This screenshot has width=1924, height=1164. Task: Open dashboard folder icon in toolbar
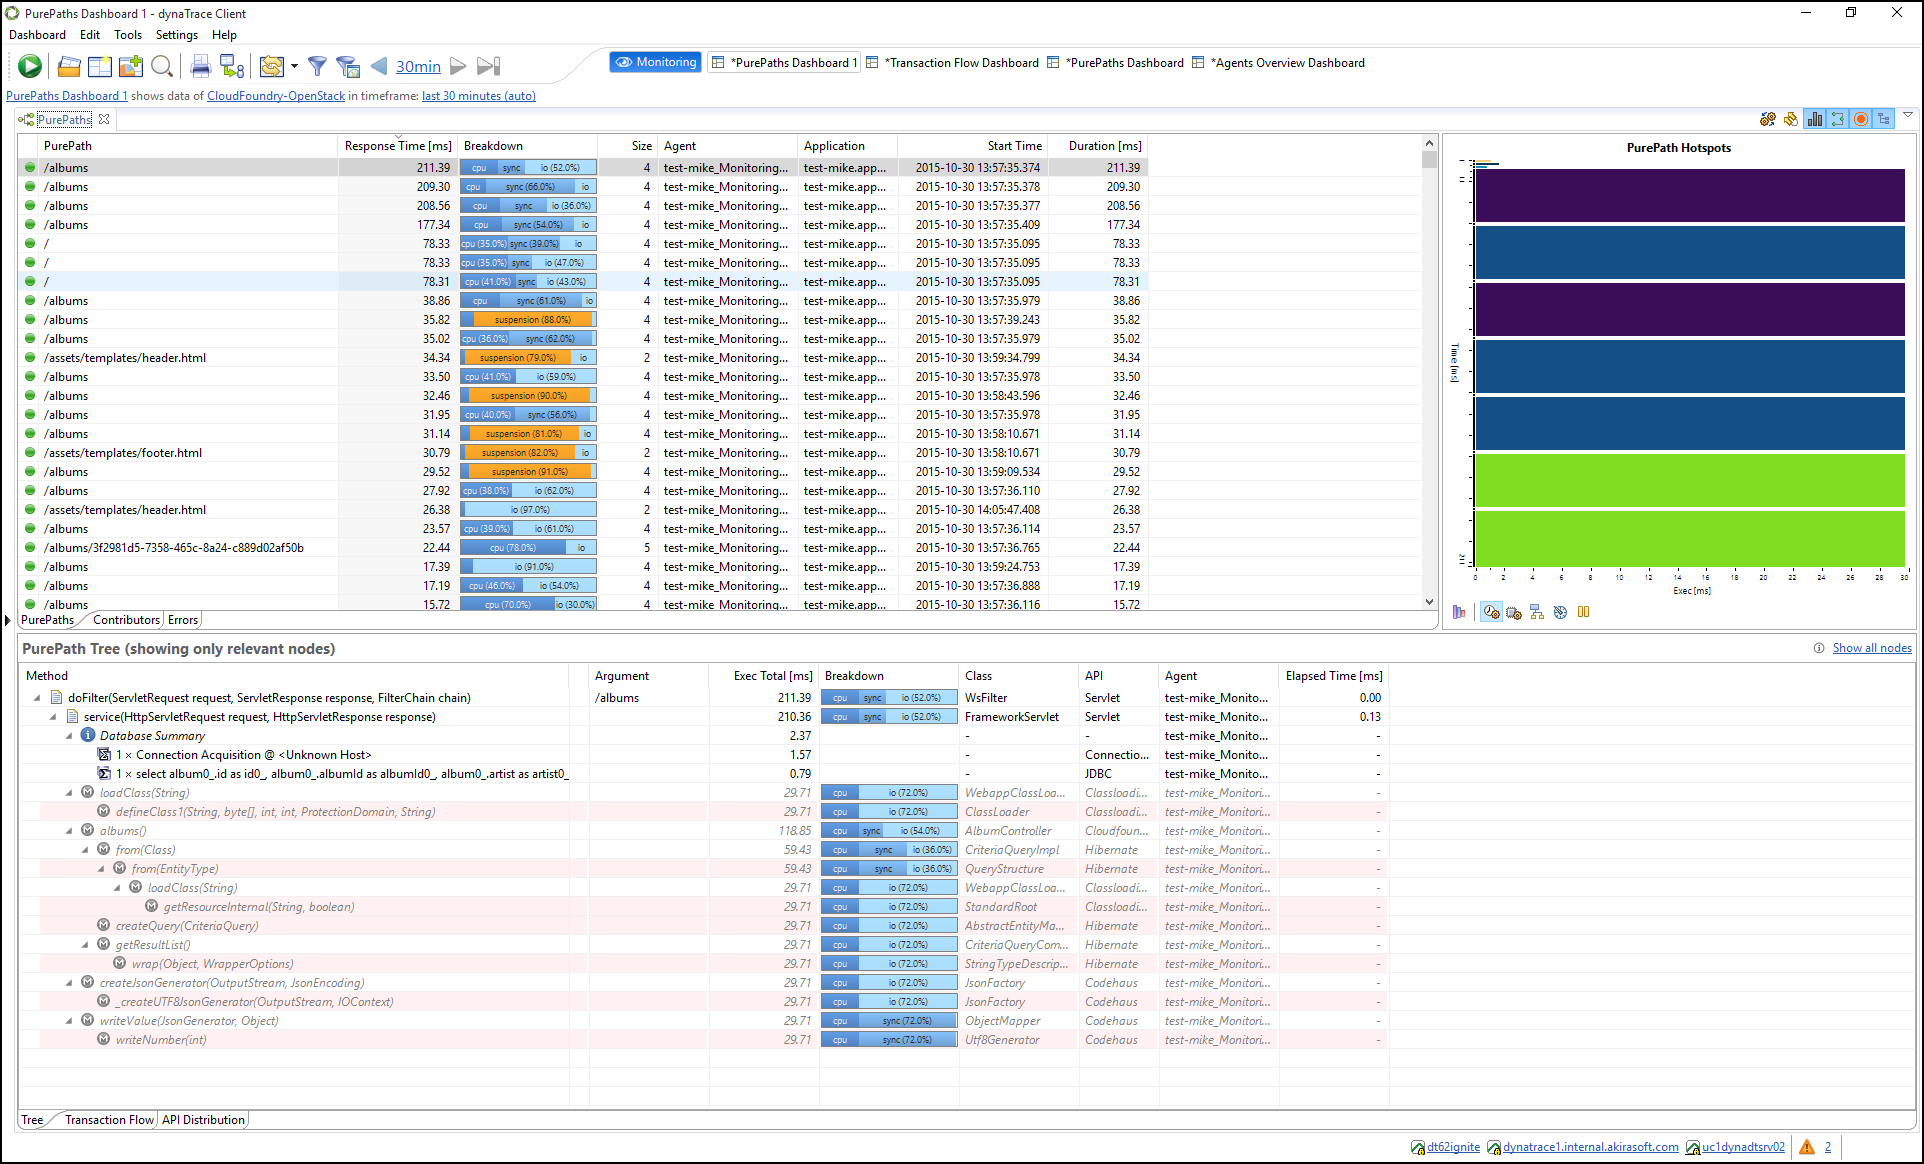coord(69,67)
